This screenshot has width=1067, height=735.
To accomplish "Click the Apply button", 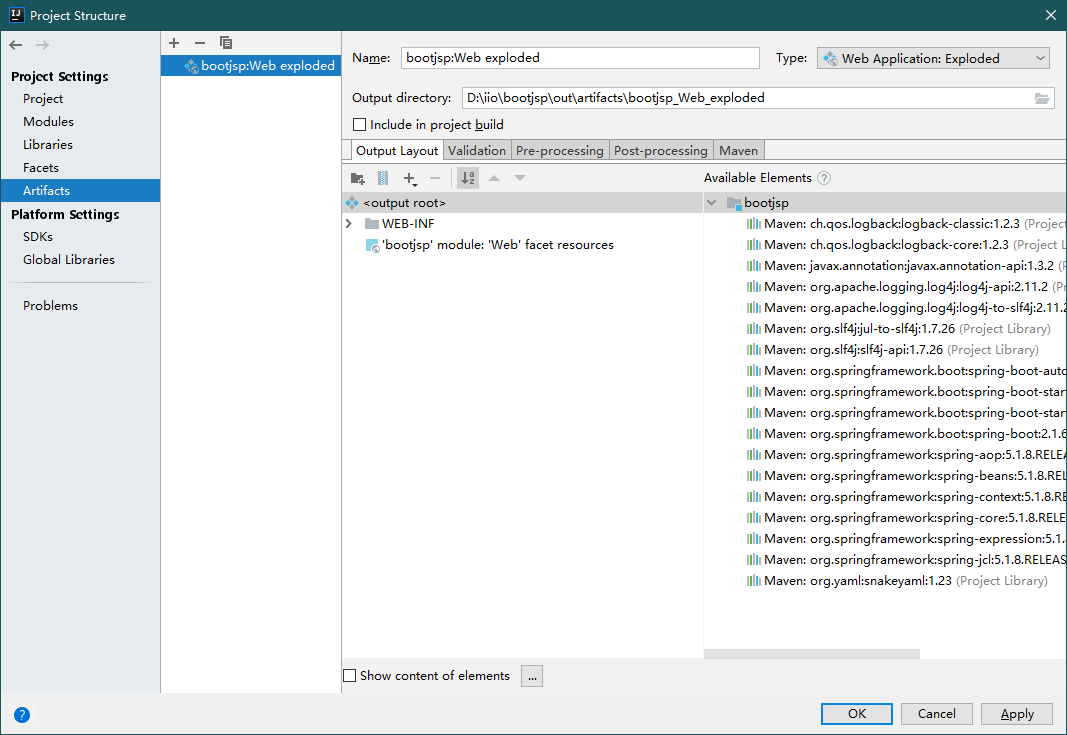I will click(1017, 714).
